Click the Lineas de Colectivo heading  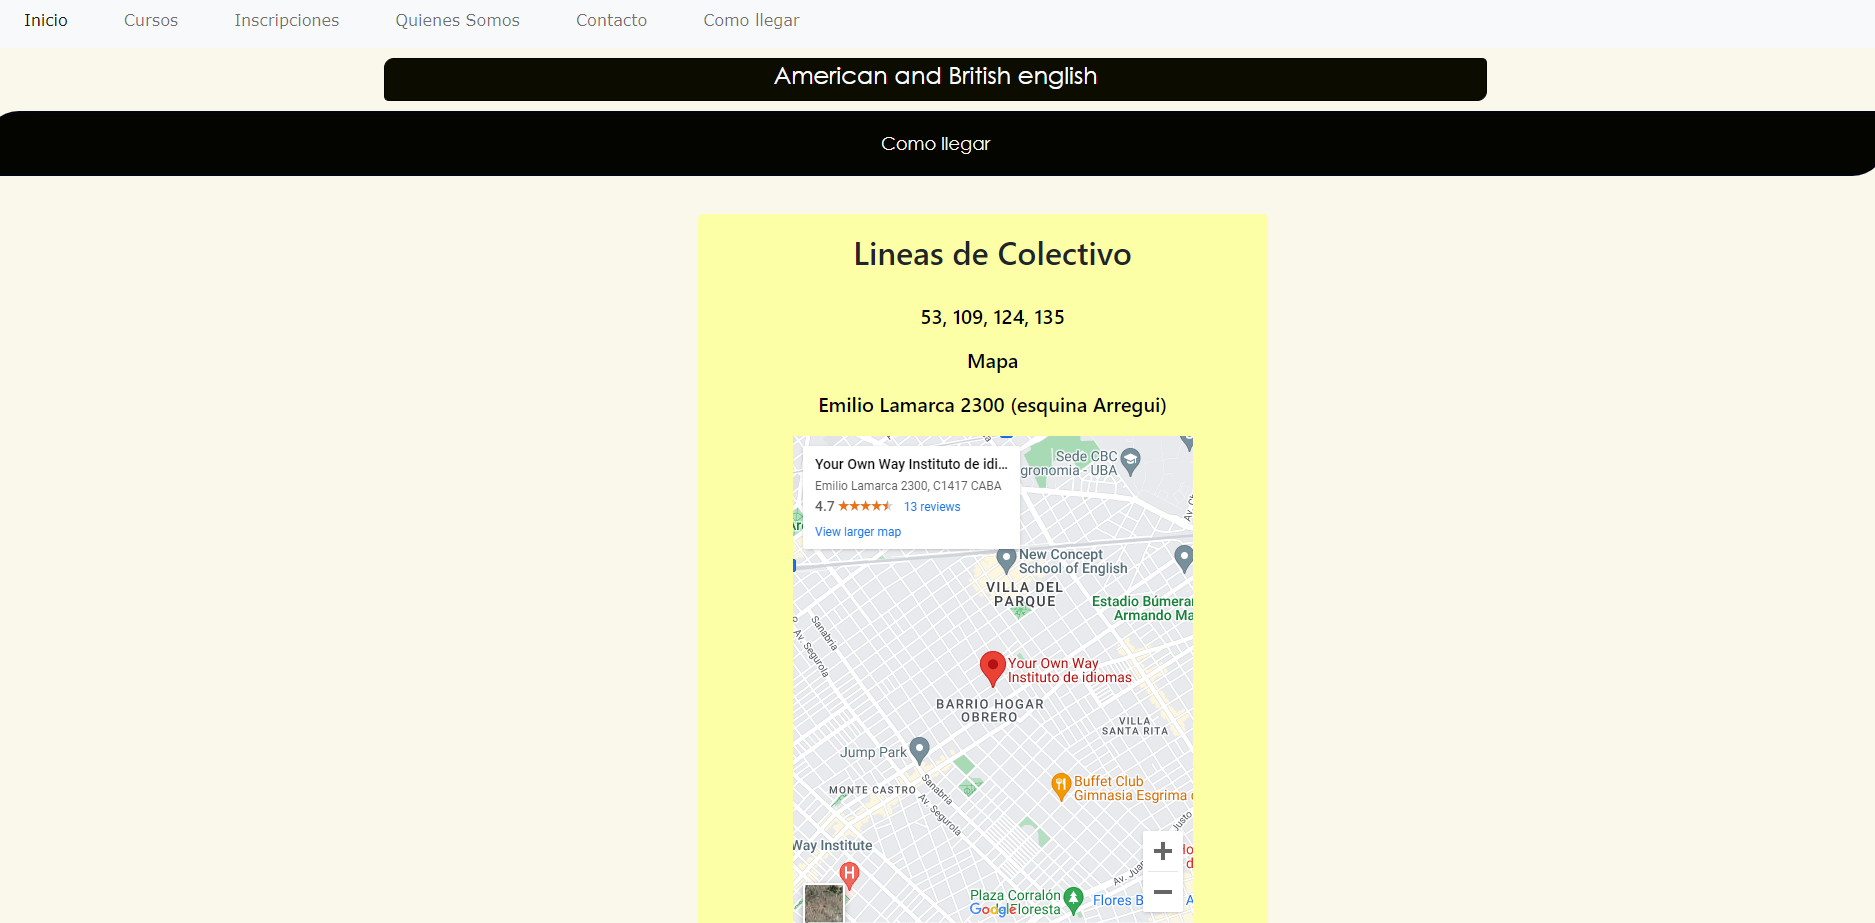tap(992, 254)
